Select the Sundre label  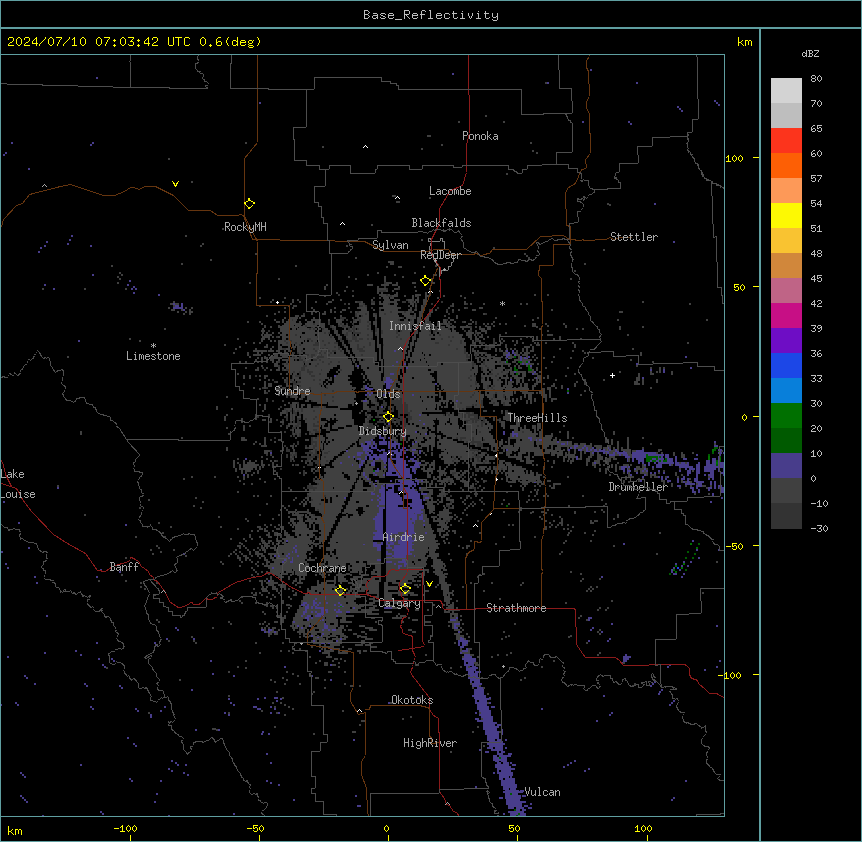point(292,391)
